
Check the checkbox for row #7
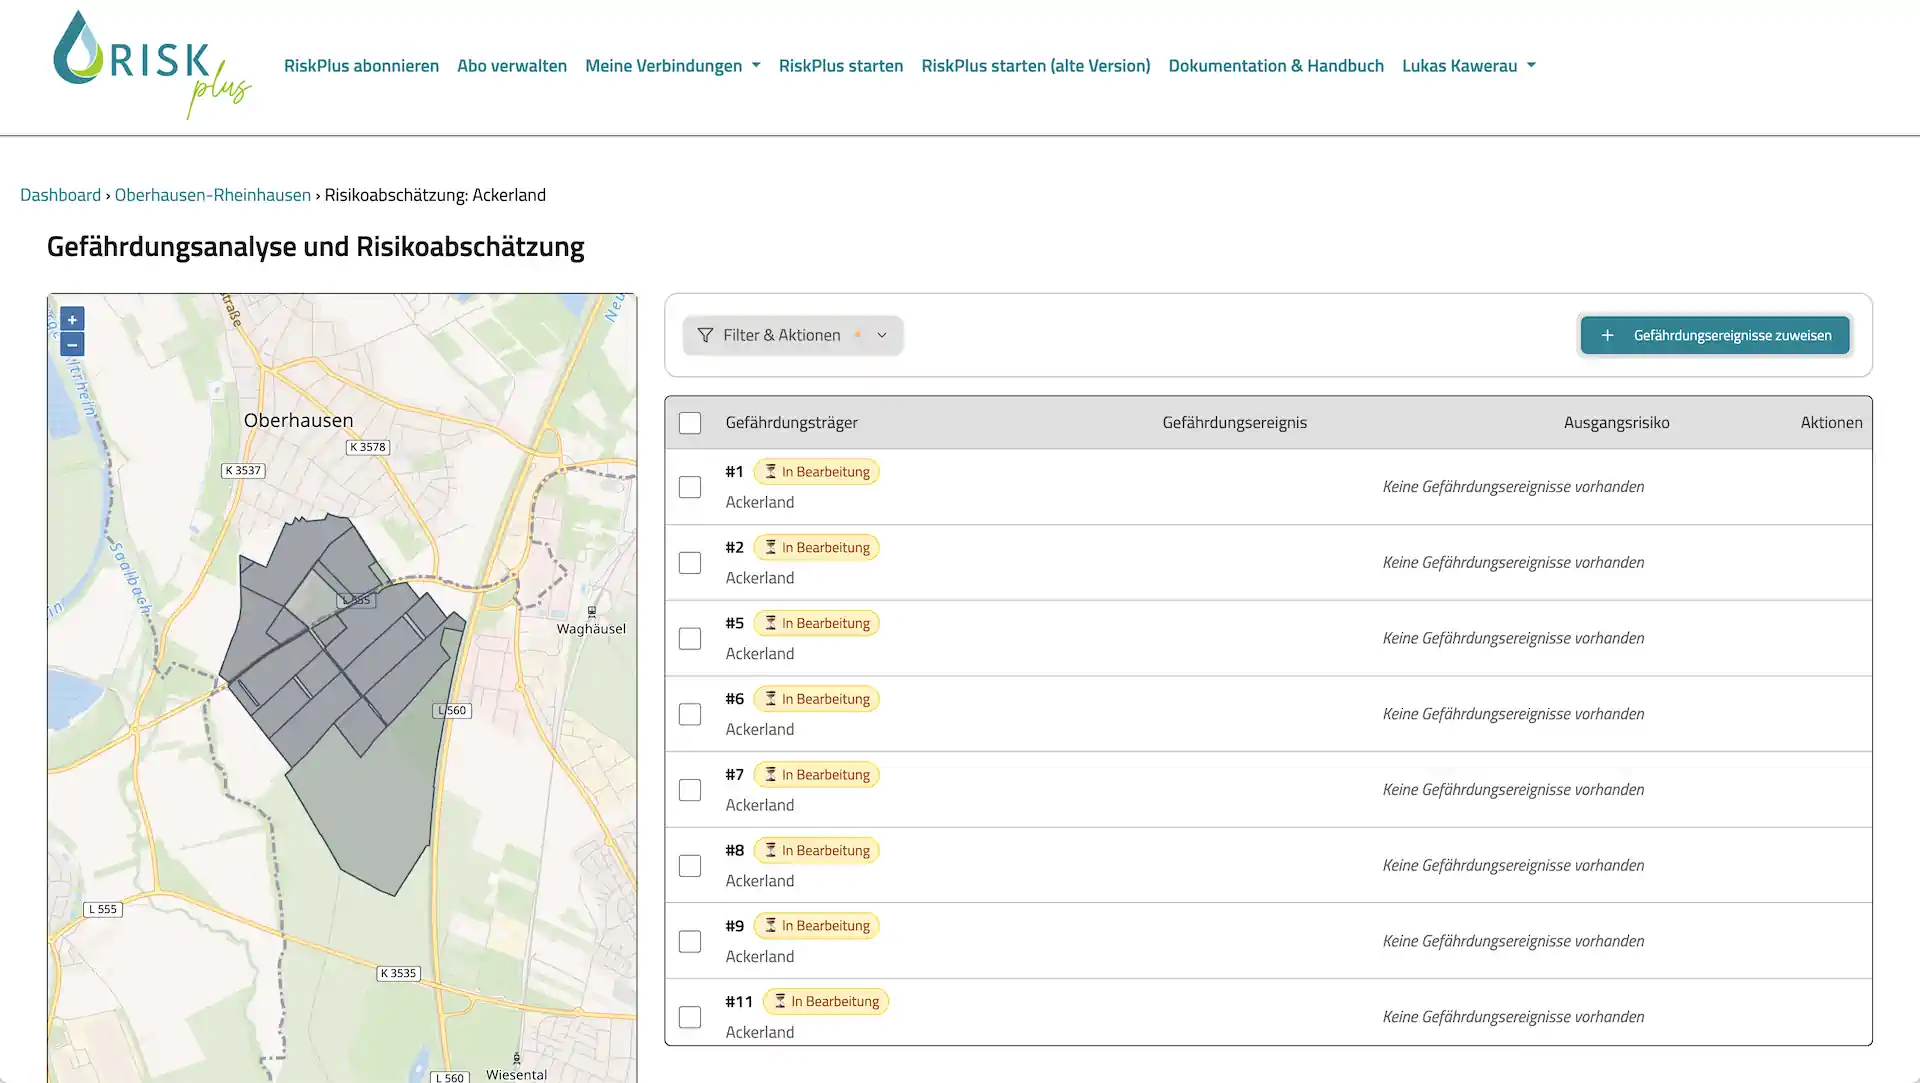(690, 790)
